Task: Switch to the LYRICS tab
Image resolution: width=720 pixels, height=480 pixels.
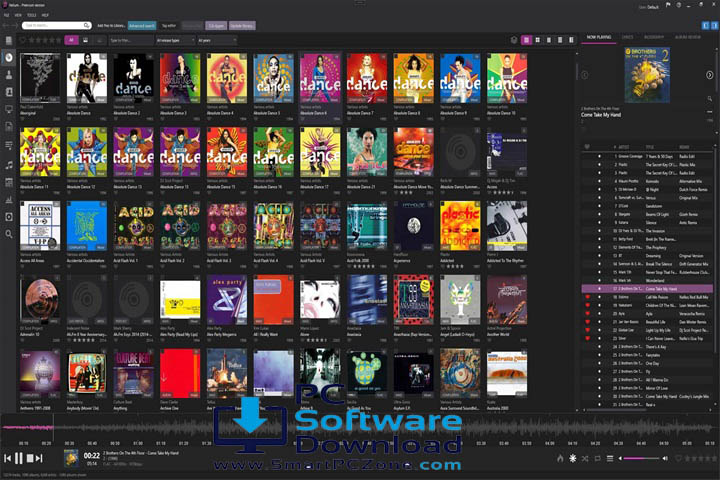Action: click(x=627, y=37)
